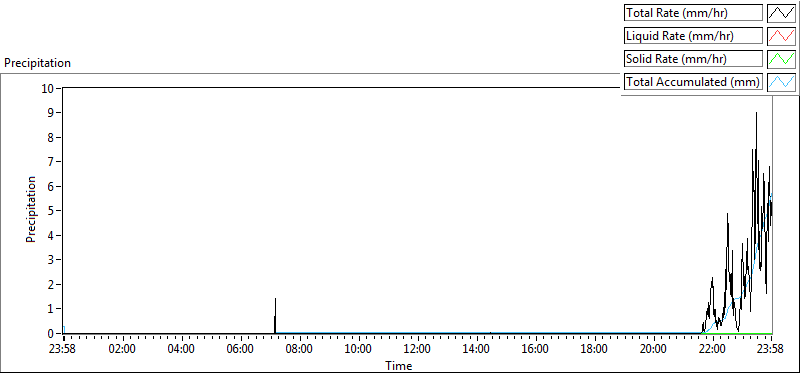Click the 12:00 time tick label
Viewport: 800px width, 373px height.
[x=418, y=350]
